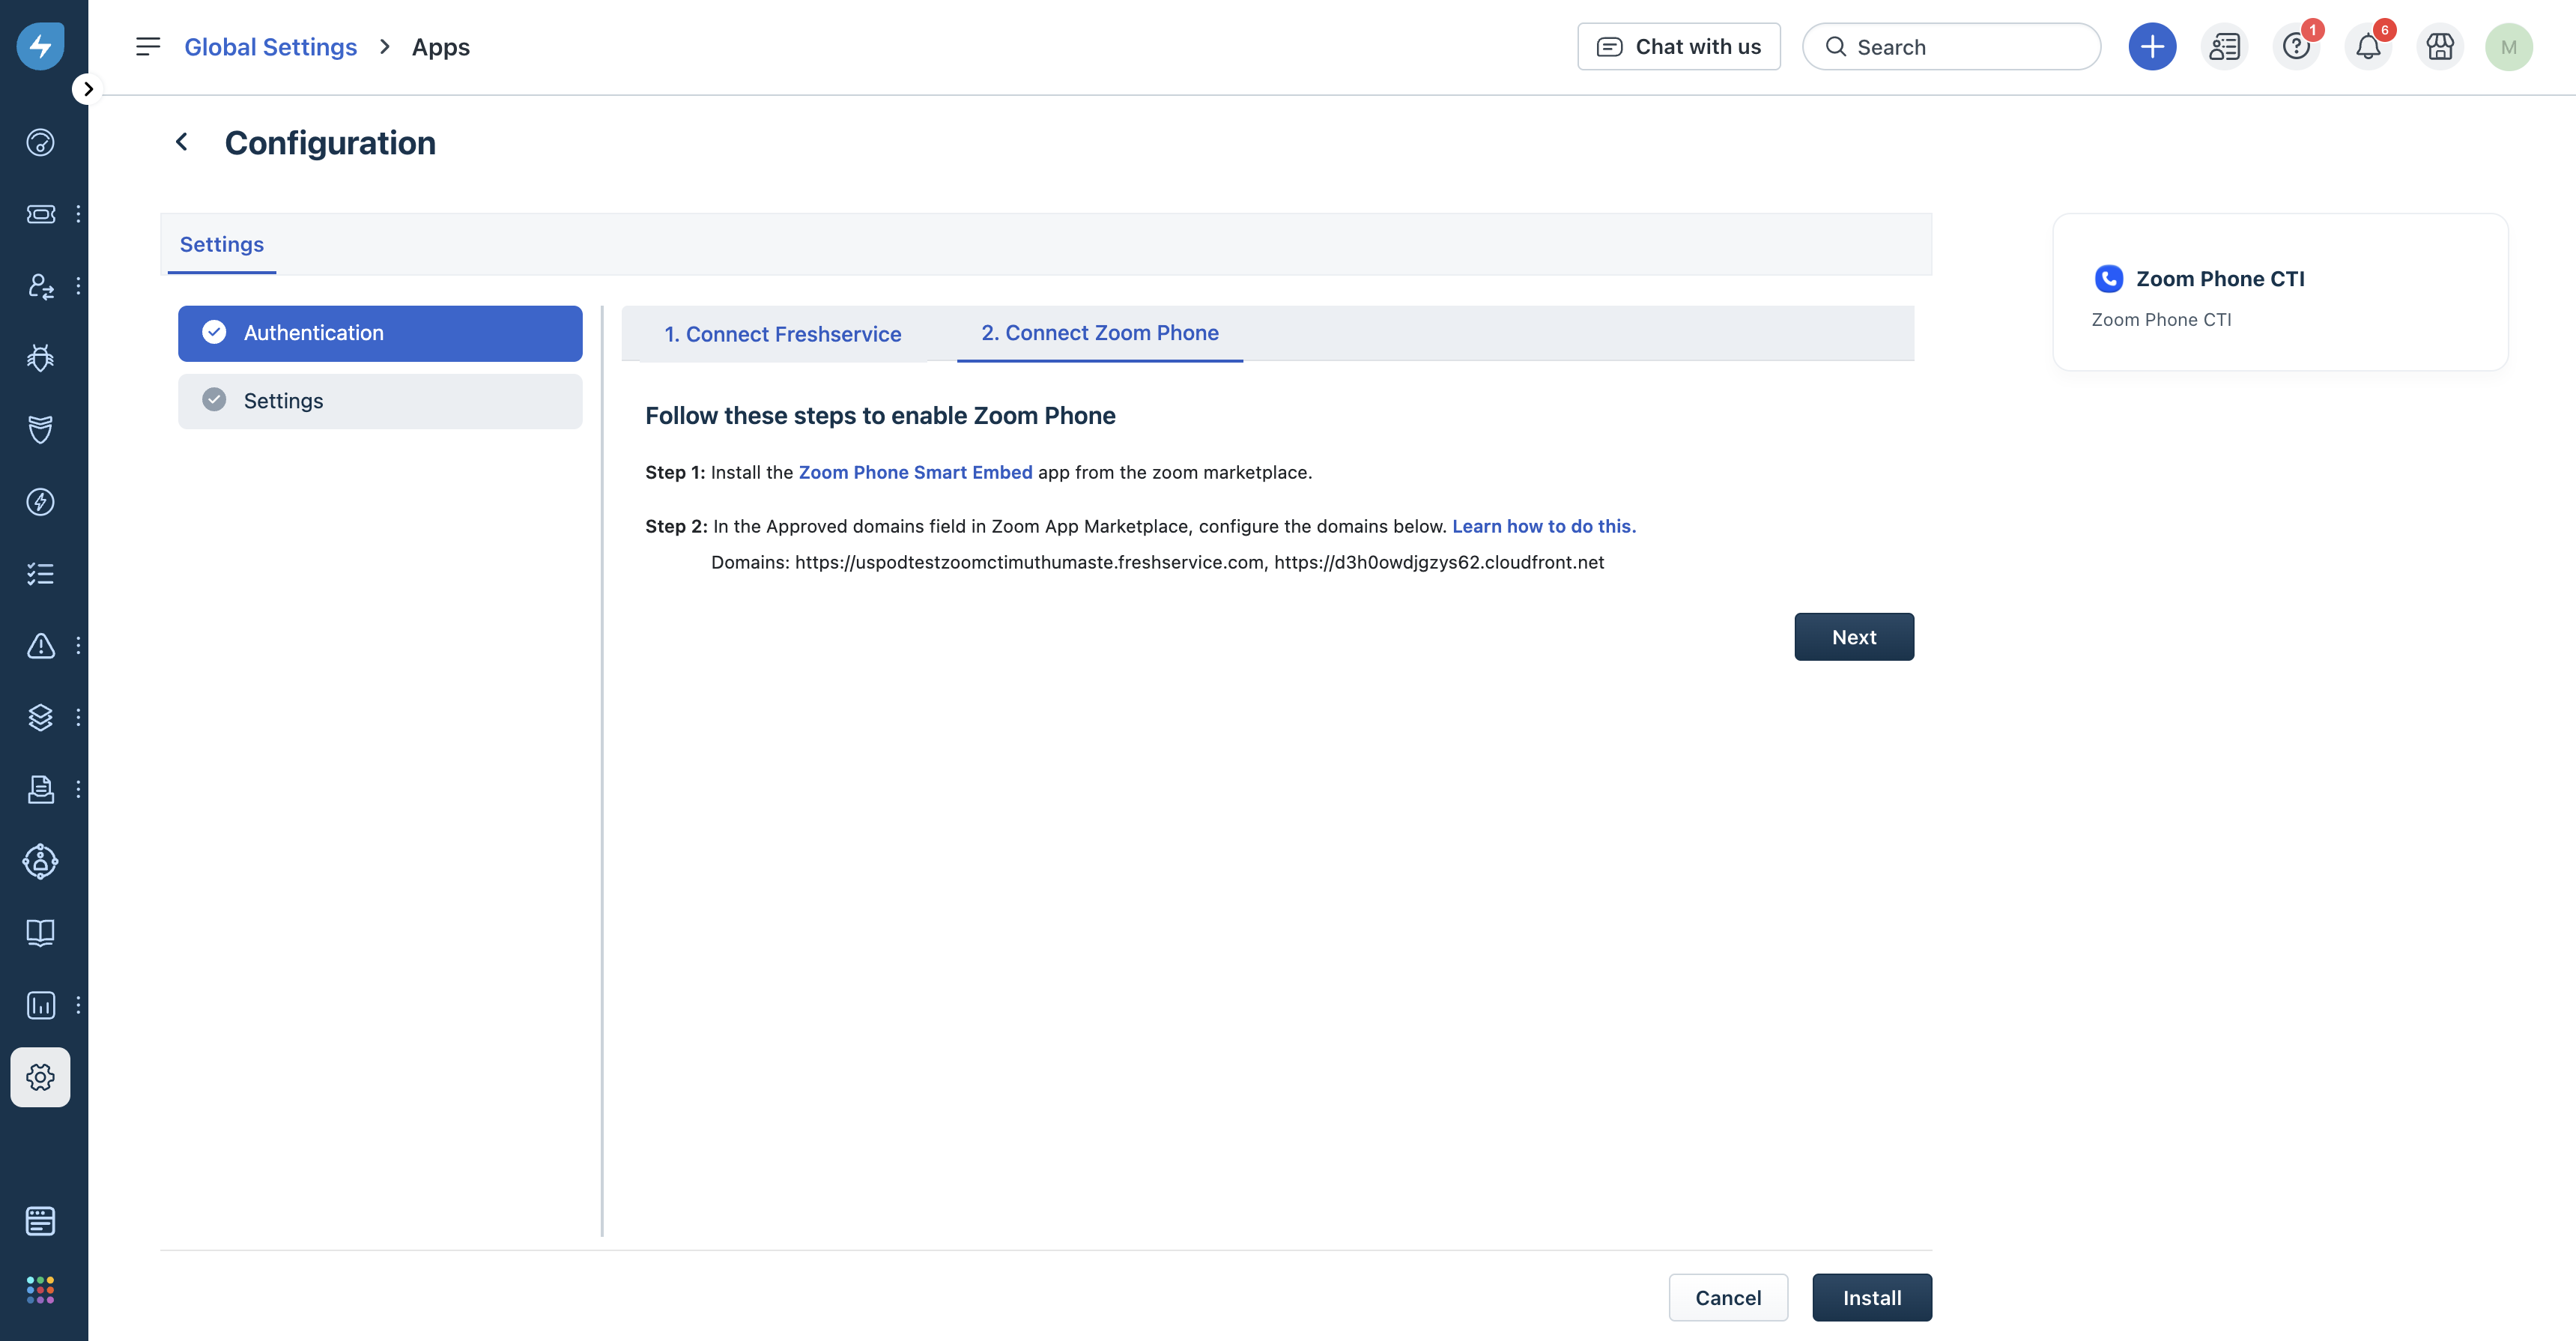Open the solutions book icon in sidebar
The height and width of the screenshot is (1341, 2576).
(x=40, y=933)
